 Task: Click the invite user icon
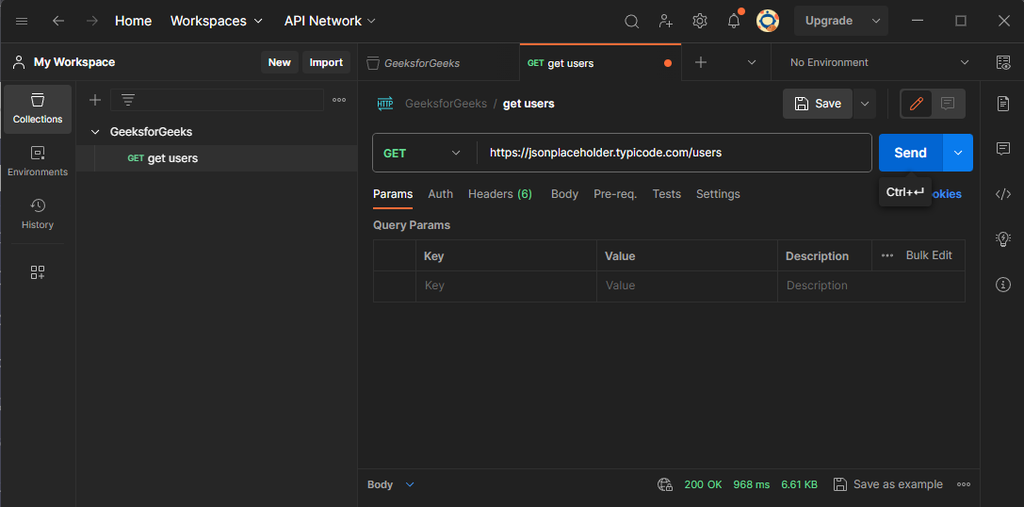666,21
